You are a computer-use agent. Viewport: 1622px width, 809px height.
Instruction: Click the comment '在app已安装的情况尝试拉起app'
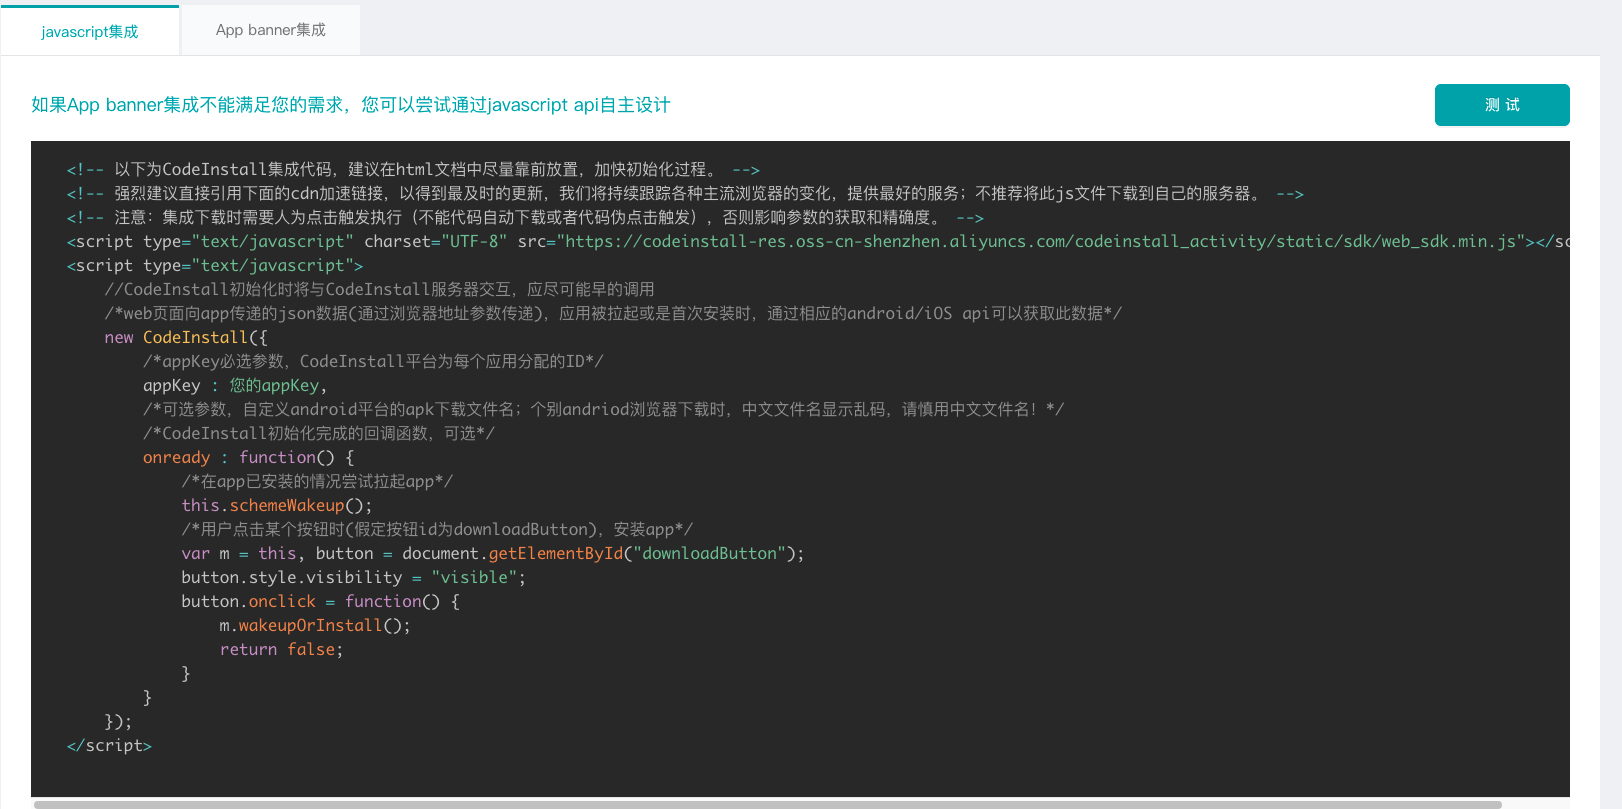(x=317, y=481)
